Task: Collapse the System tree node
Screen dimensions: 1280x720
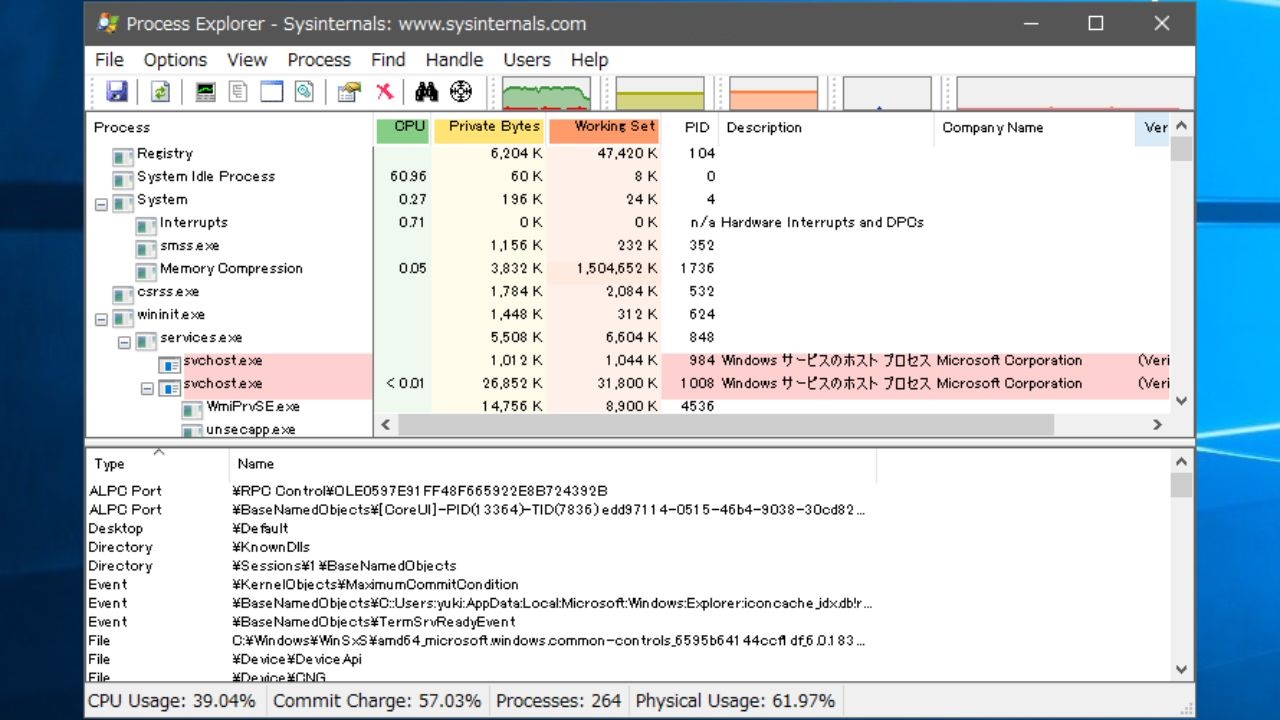Action: point(101,203)
